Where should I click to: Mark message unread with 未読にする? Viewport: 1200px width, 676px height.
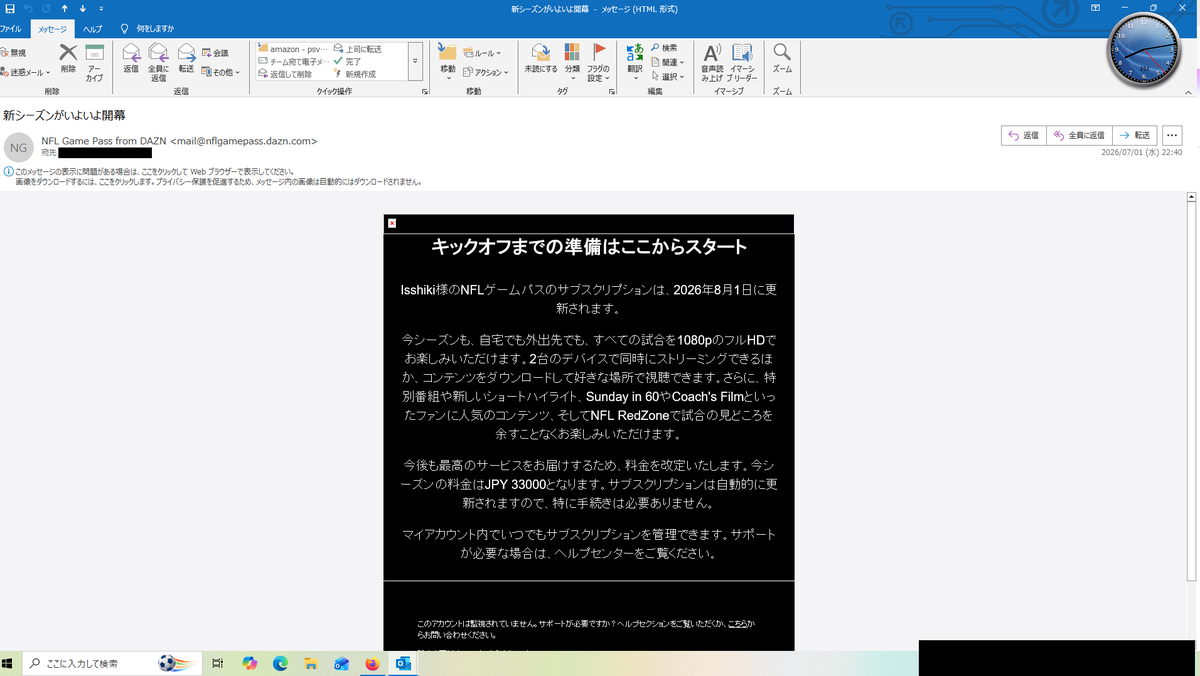[x=540, y=59]
